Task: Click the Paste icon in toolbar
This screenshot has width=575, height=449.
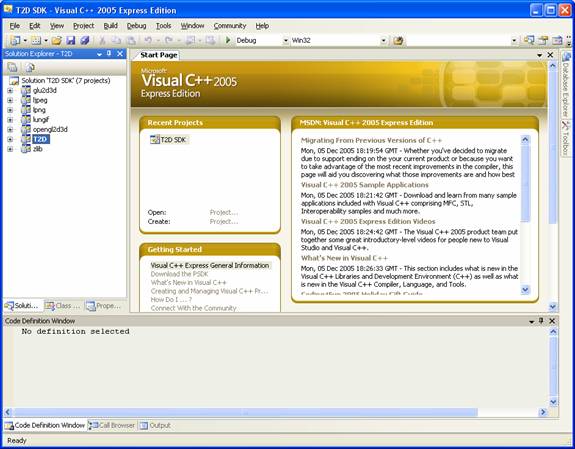Action: (x=131, y=40)
